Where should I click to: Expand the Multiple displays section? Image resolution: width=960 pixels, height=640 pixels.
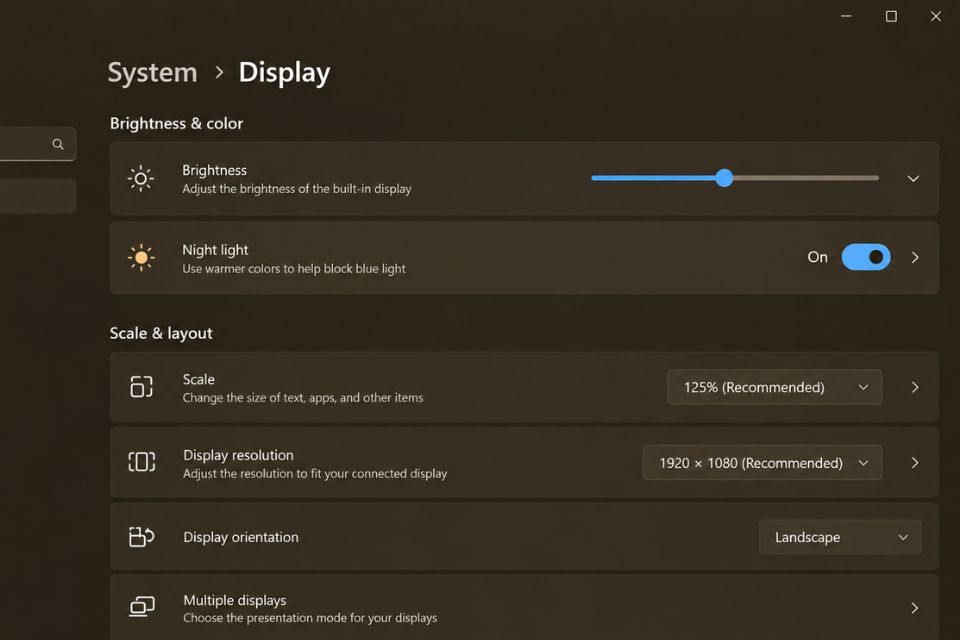(915, 608)
